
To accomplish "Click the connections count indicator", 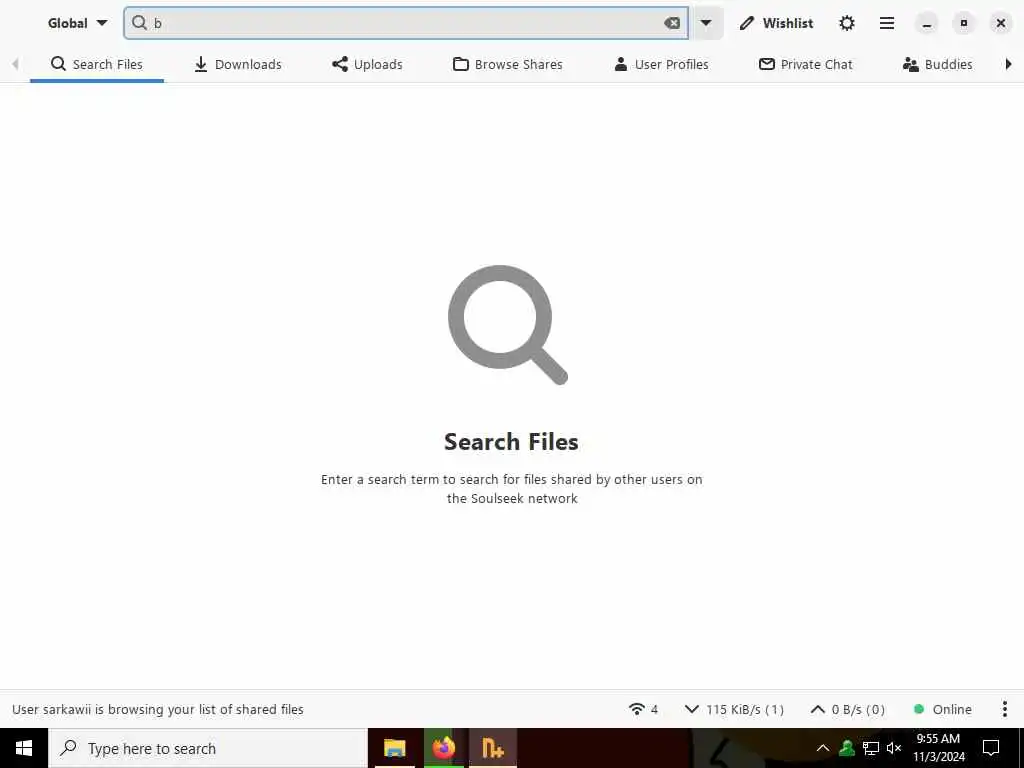I will pyautogui.click(x=643, y=709).
